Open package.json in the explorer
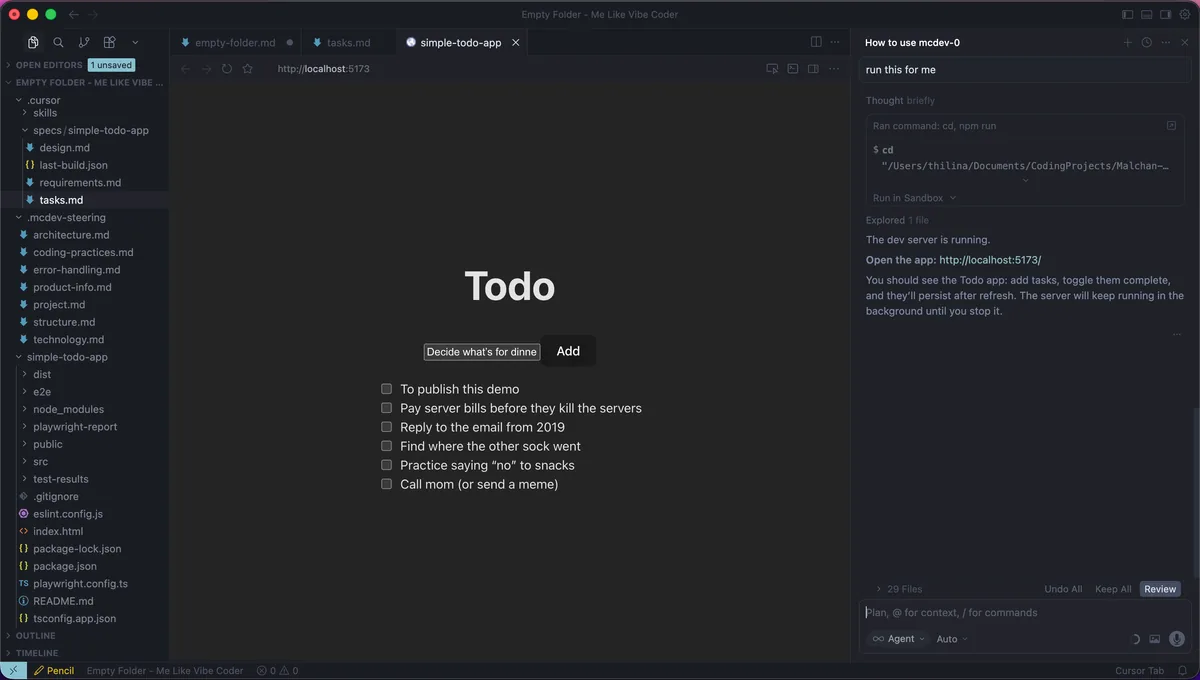The image size is (1200, 680). coord(64,566)
